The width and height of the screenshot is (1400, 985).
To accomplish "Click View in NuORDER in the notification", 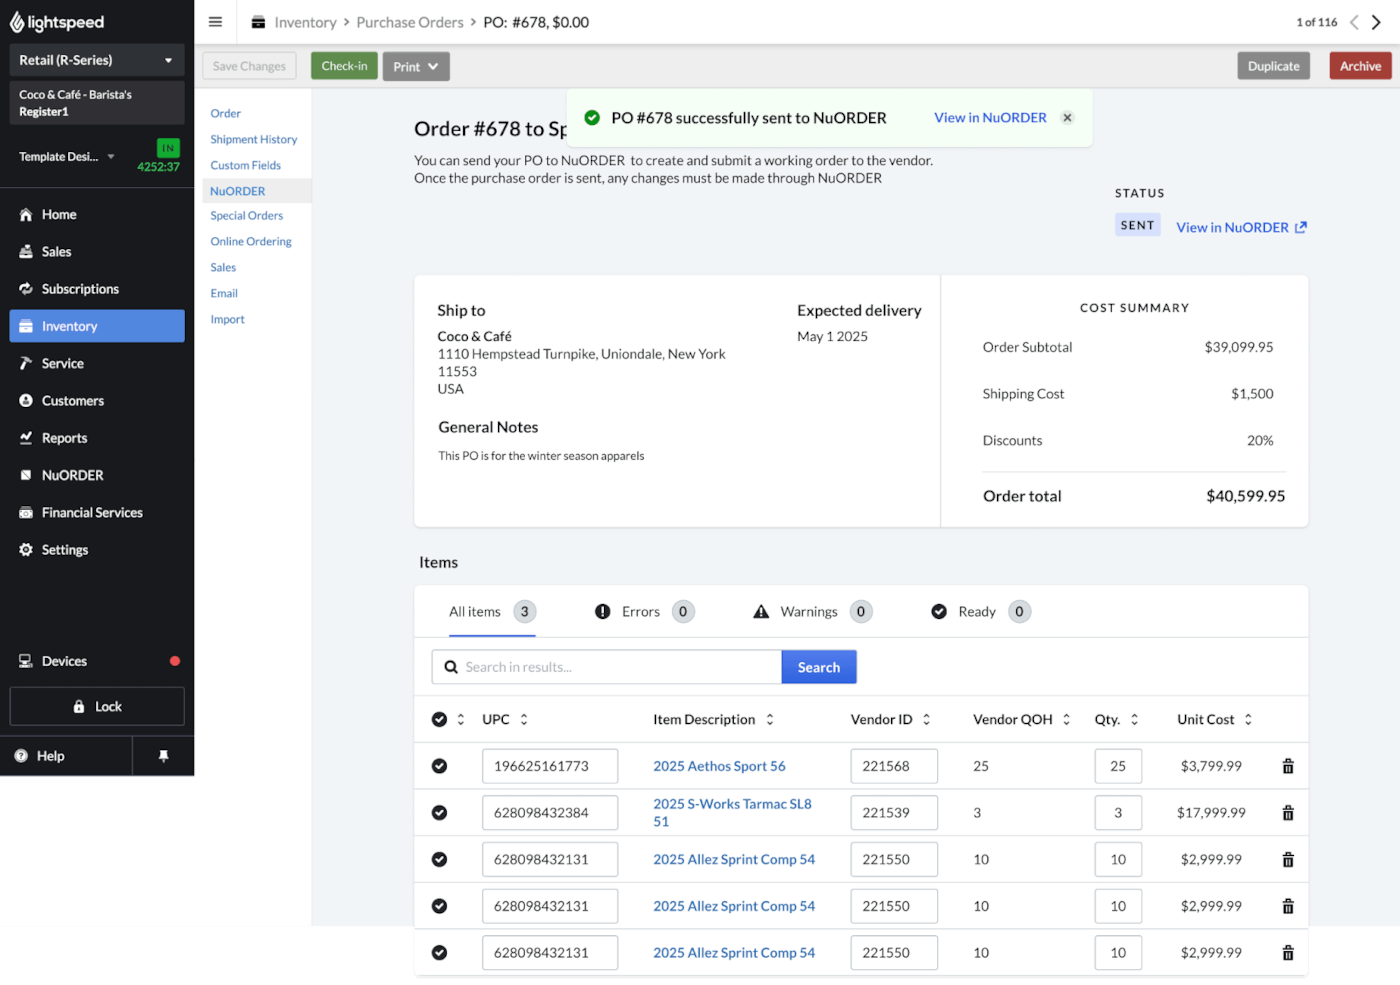I will (990, 118).
